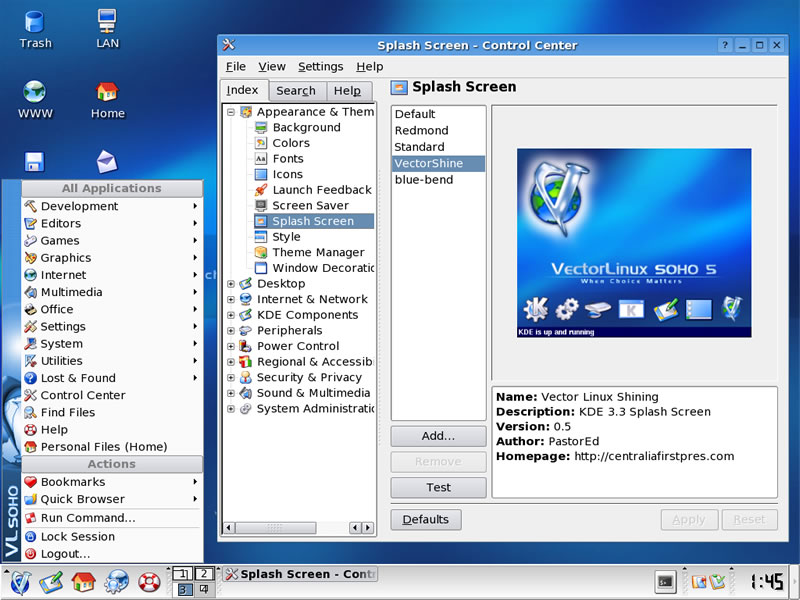Expand the Power Control branch

(231, 346)
